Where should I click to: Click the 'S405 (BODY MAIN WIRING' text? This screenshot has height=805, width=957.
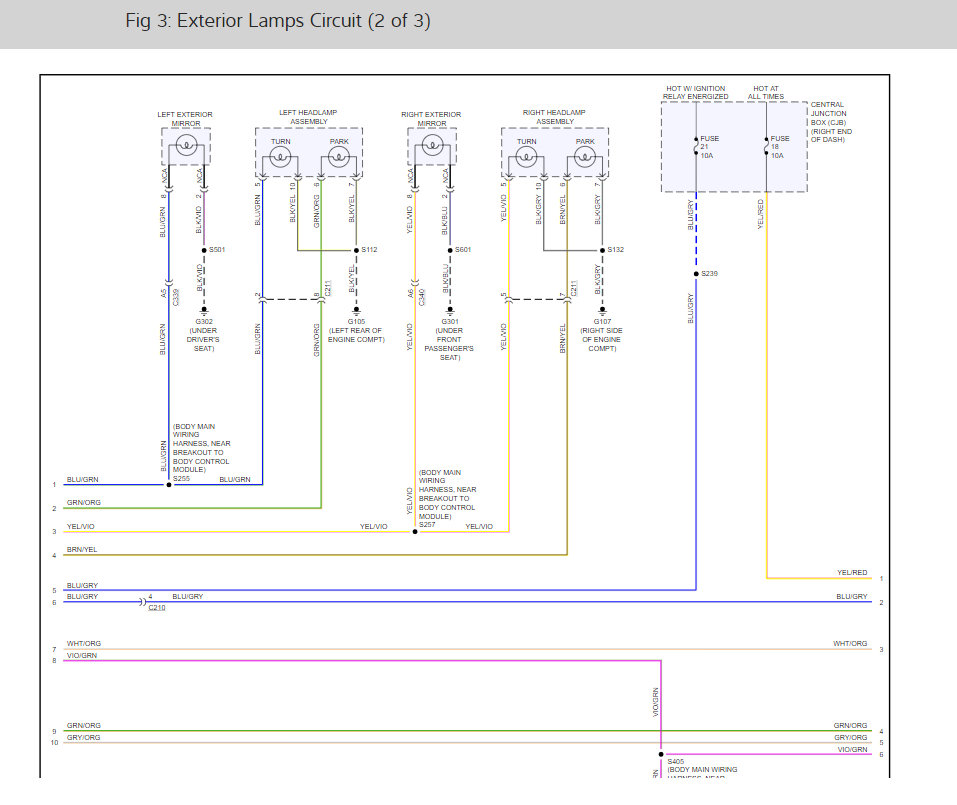coord(702,766)
